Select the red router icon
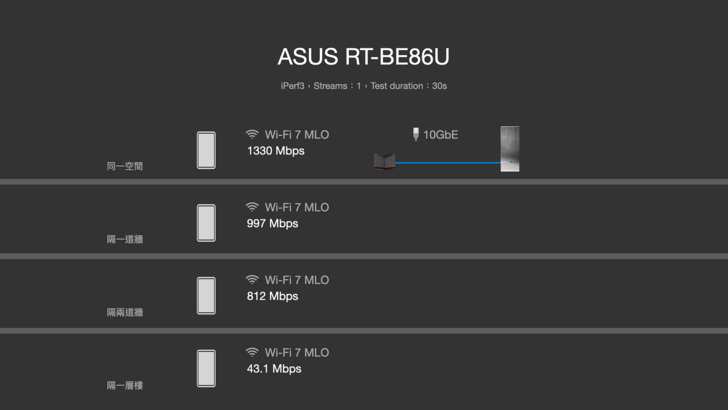This screenshot has width=728, height=410. [x=385, y=160]
